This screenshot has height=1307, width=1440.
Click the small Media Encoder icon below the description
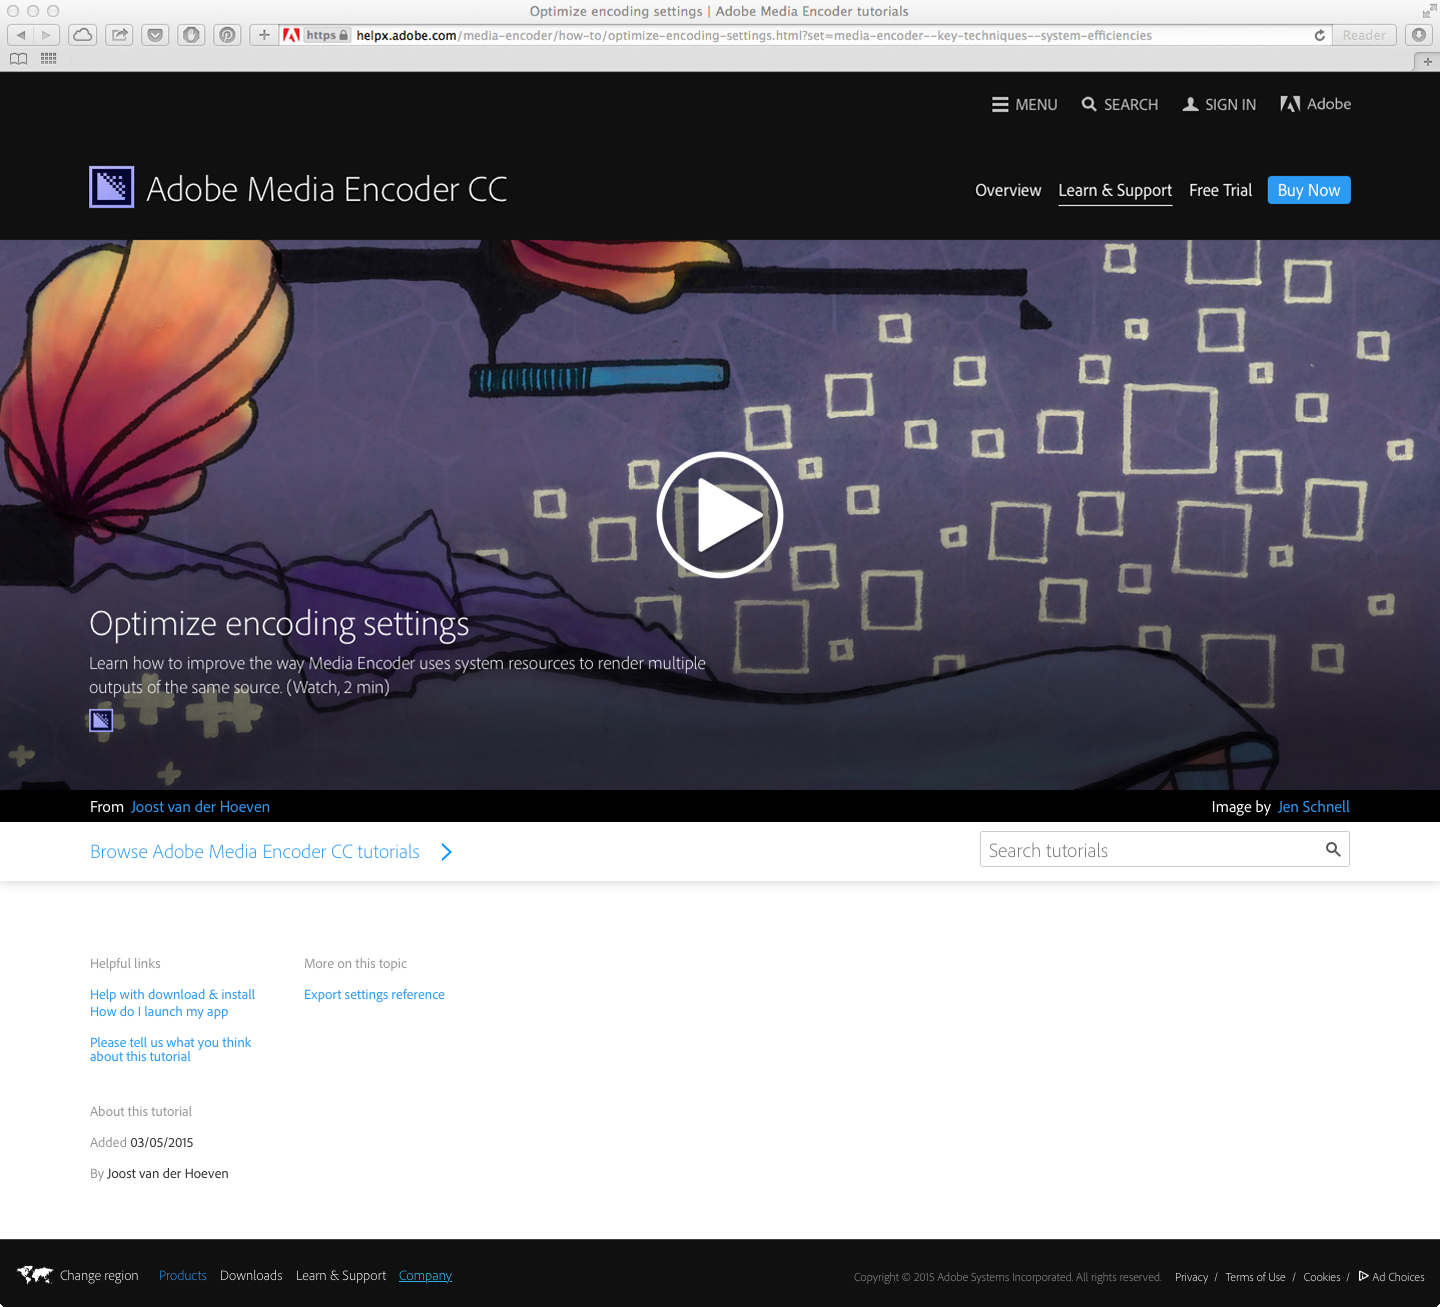pos(101,720)
